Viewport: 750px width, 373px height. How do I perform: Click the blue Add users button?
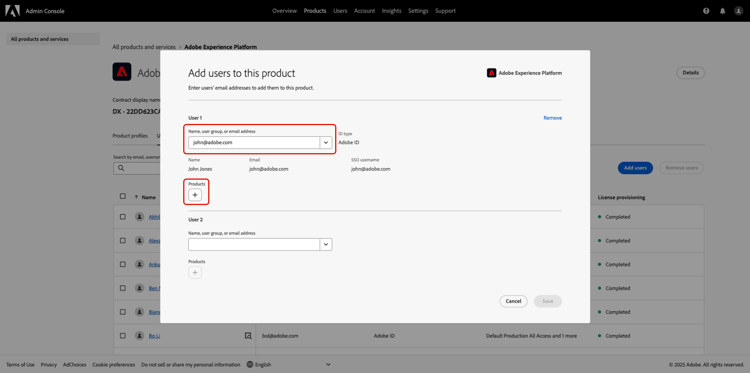point(635,168)
